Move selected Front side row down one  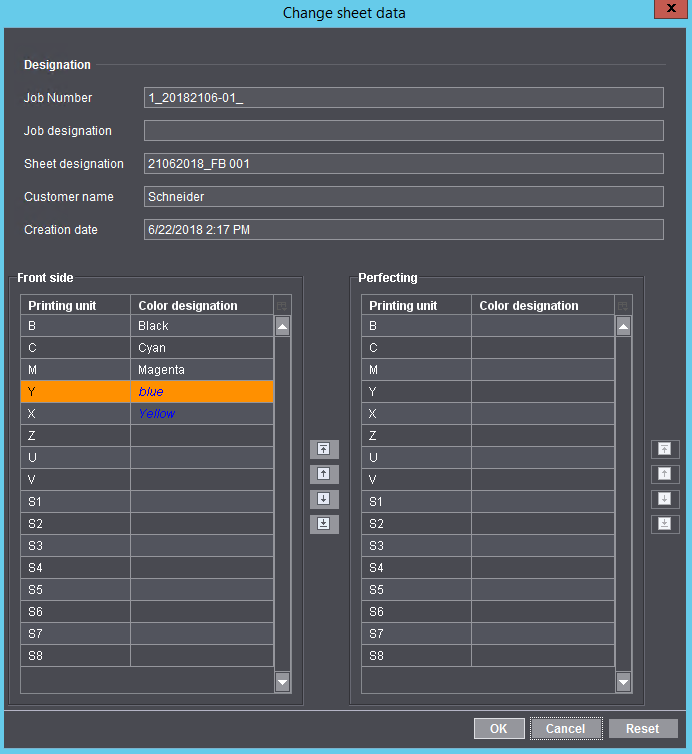click(x=324, y=499)
